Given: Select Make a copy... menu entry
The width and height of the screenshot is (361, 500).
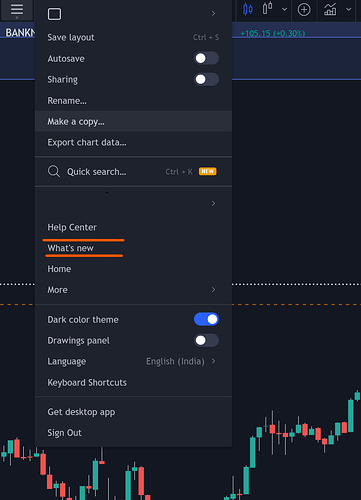Looking at the screenshot, I should tap(133, 121).
